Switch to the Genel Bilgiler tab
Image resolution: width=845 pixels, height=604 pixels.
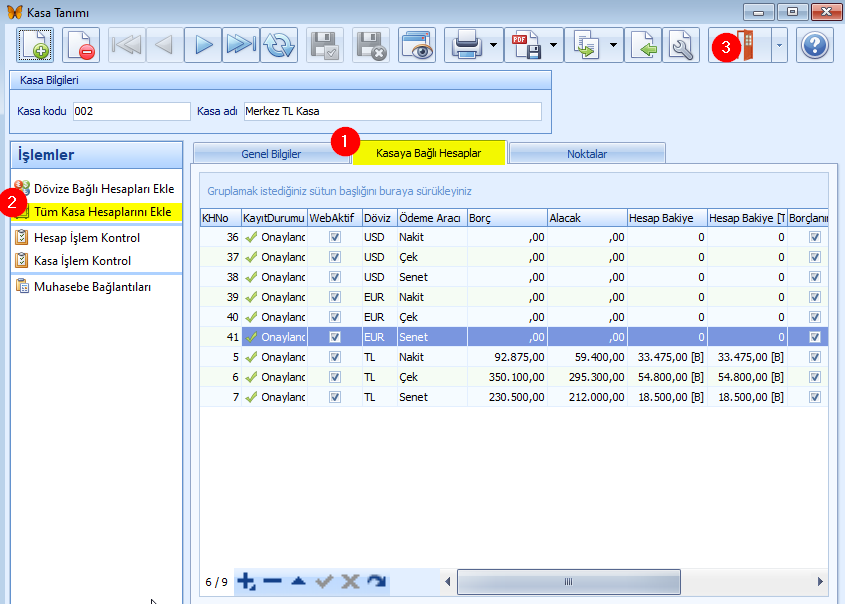coord(271,154)
